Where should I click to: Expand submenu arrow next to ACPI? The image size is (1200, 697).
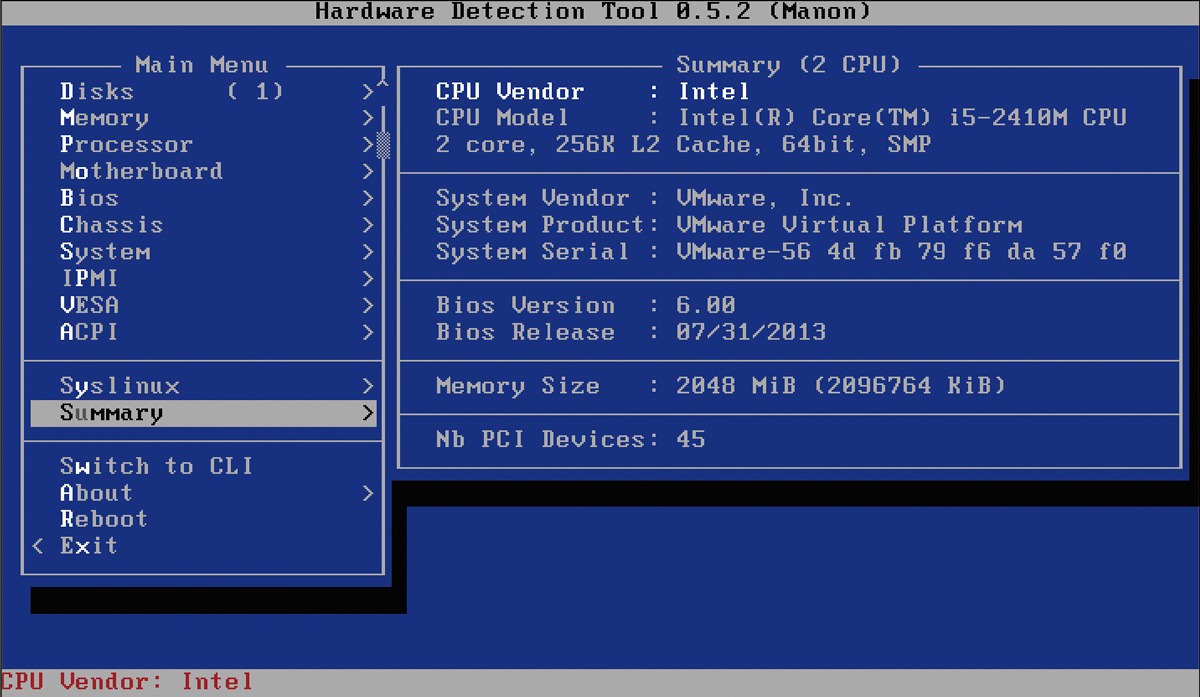368,333
